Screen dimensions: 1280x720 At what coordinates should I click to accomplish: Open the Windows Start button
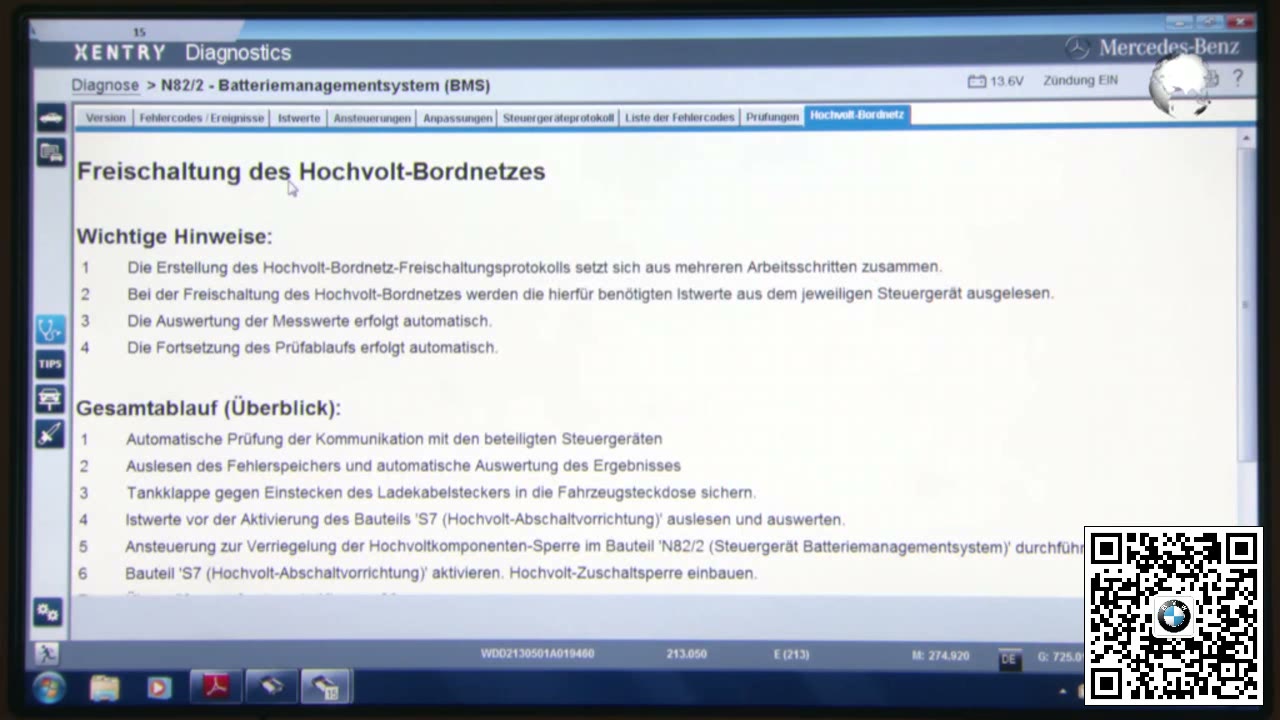[x=49, y=688]
